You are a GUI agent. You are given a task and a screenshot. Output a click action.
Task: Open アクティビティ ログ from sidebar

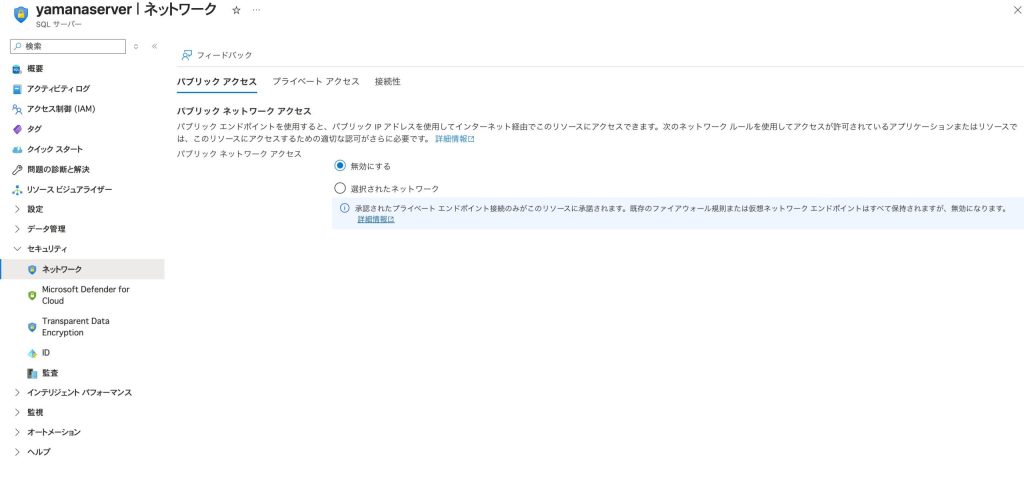(58, 89)
